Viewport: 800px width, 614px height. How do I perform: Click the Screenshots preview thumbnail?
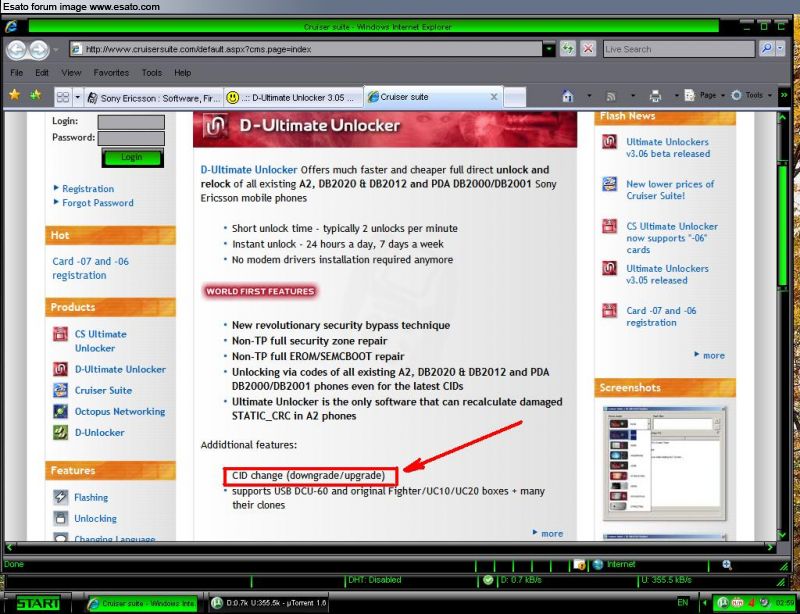tap(665, 463)
